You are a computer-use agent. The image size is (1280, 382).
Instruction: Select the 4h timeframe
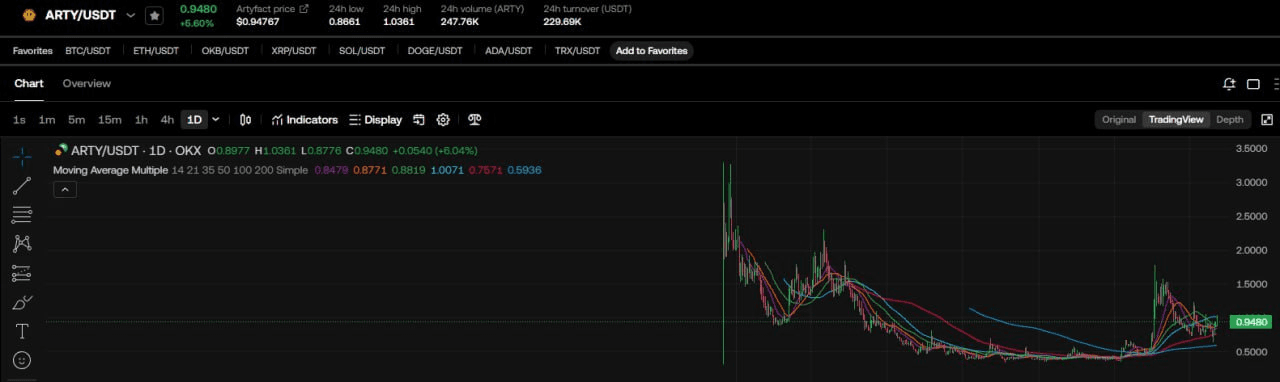point(167,120)
